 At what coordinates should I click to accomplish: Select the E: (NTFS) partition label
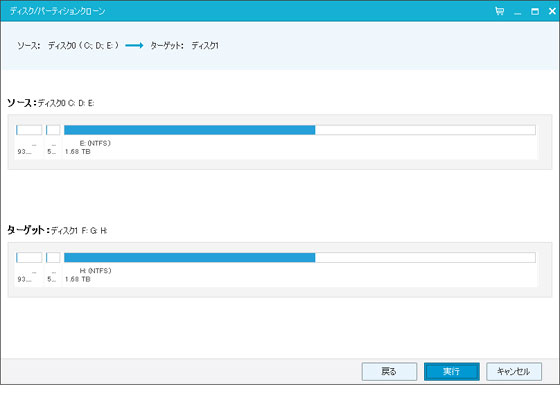point(95,143)
